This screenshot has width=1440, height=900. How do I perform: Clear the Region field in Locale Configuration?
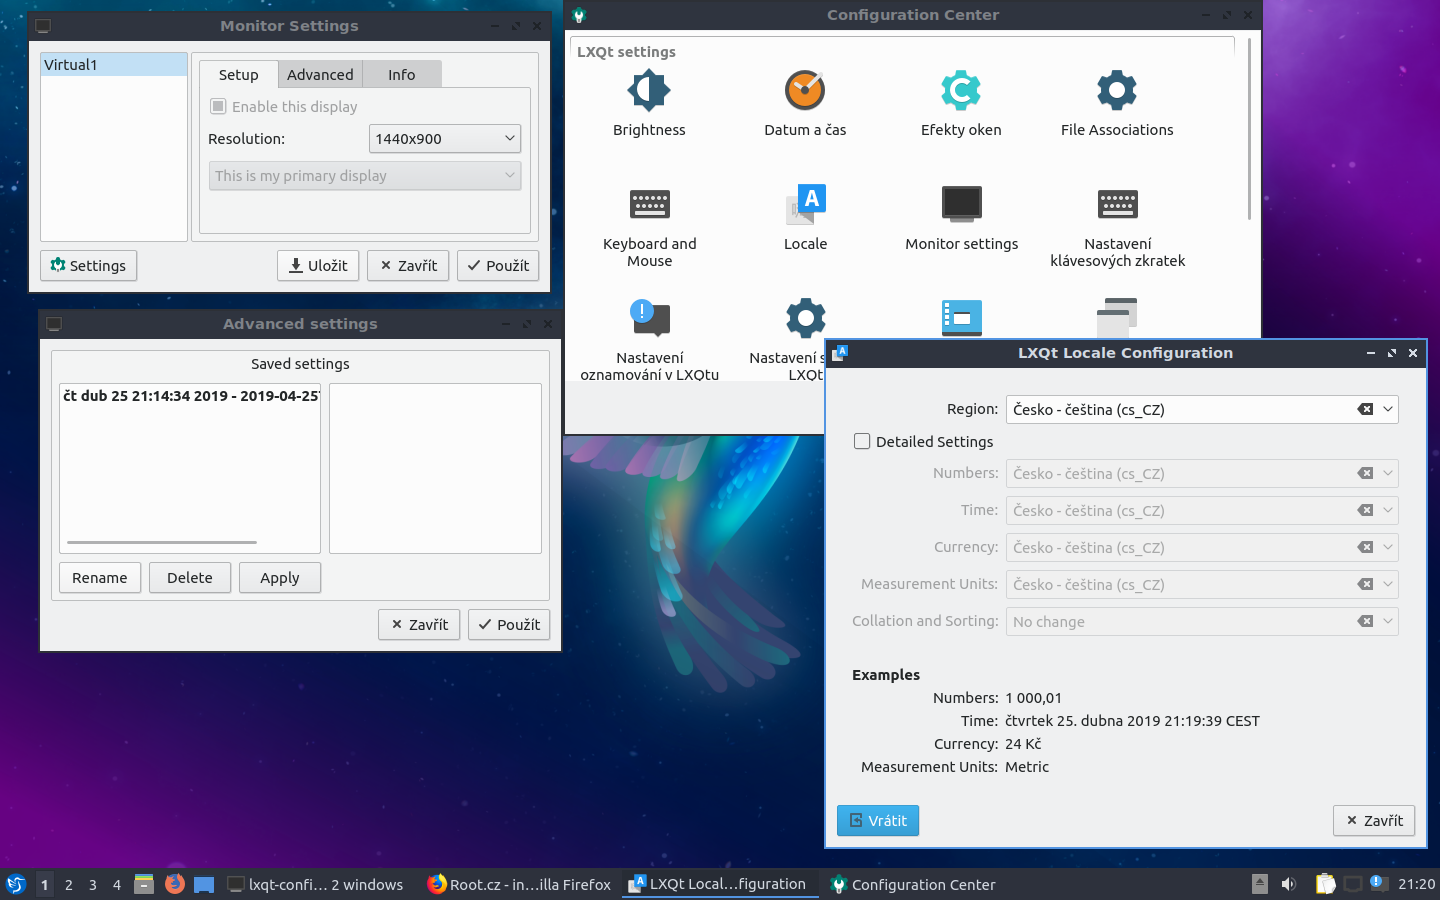point(1365,409)
